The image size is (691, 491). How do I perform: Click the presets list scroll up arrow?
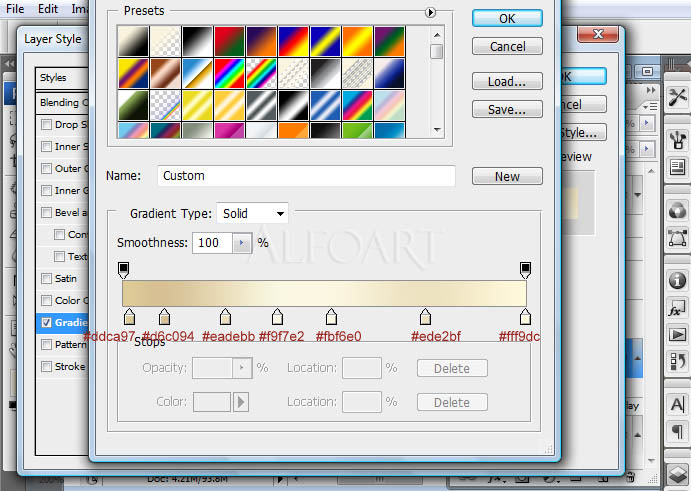(437, 35)
